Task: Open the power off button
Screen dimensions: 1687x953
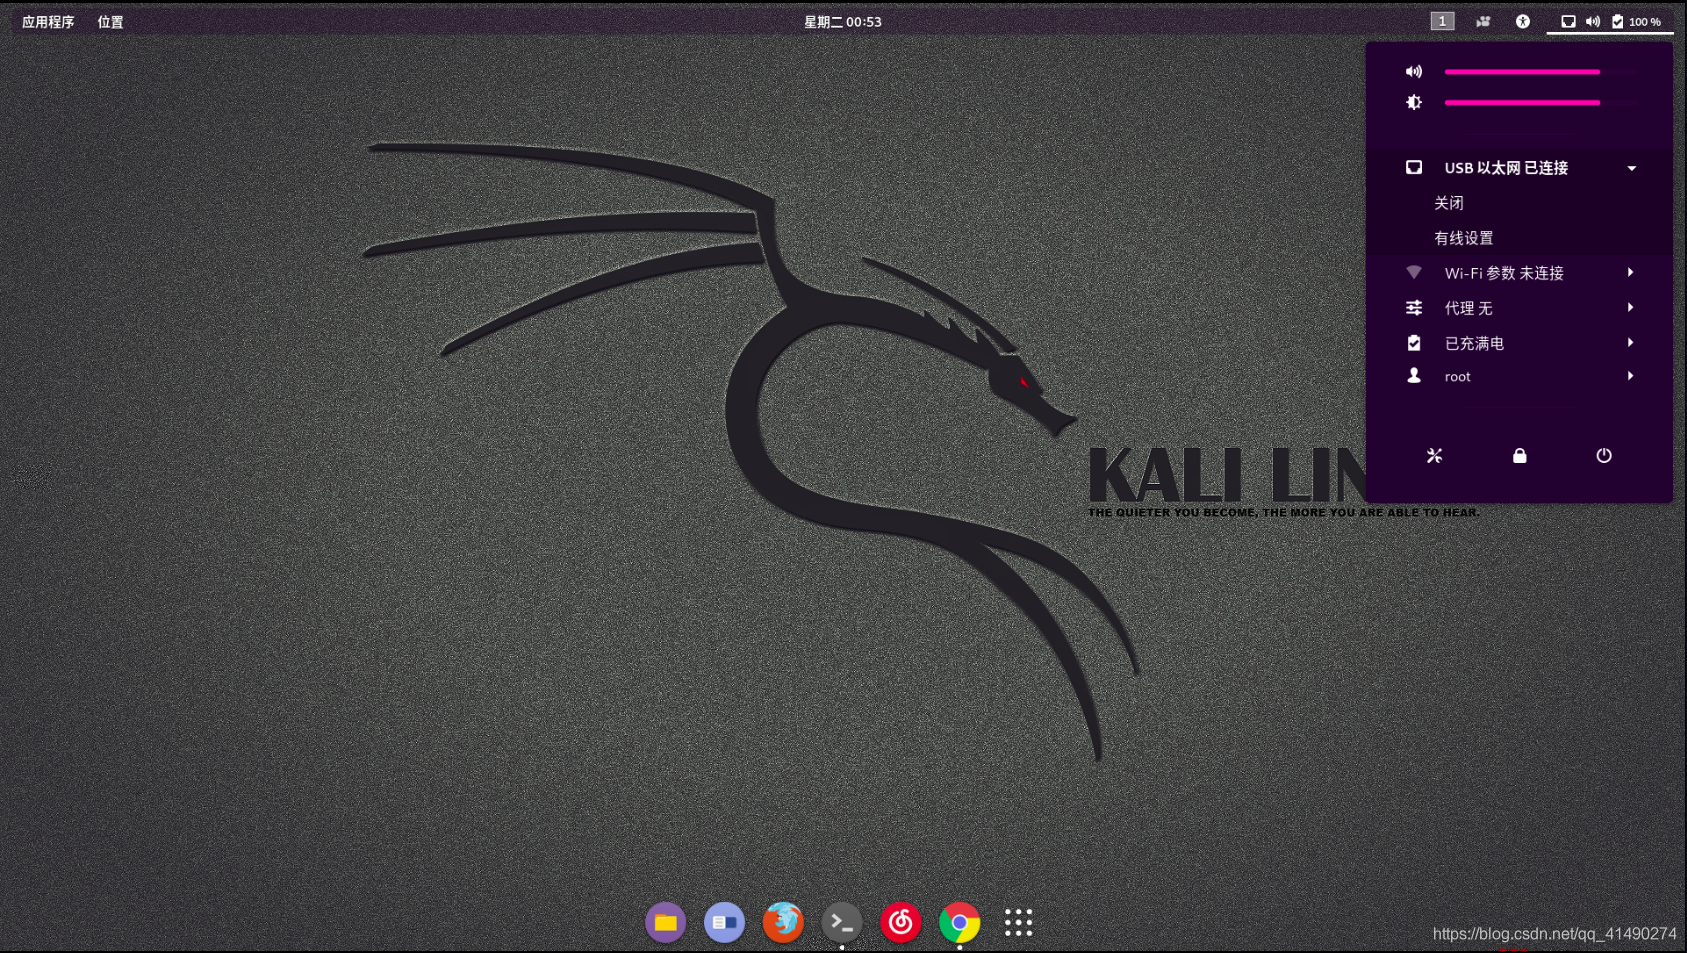Action: [1604, 456]
